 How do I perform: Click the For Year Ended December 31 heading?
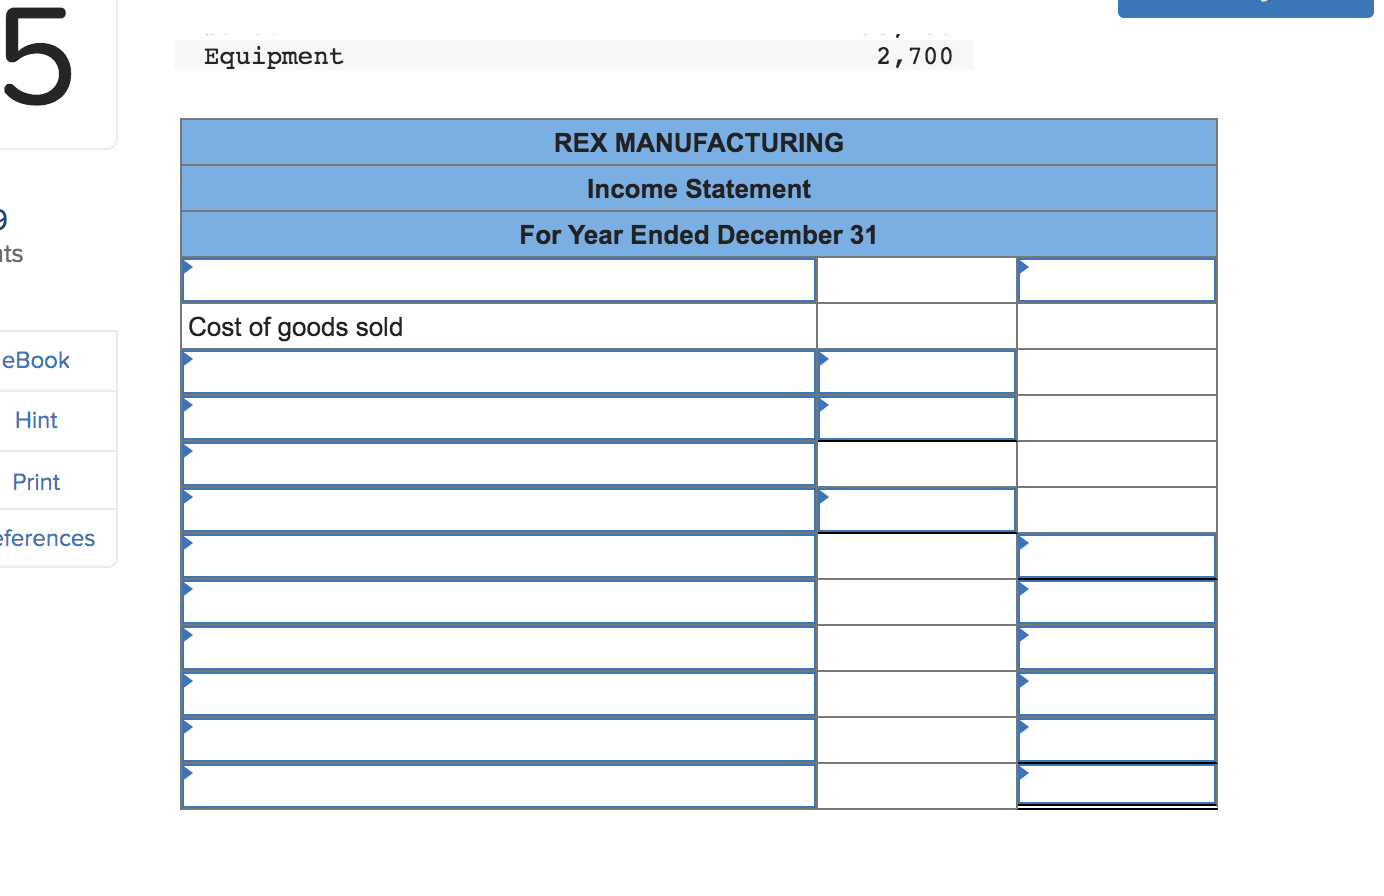pyautogui.click(x=699, y=235)
